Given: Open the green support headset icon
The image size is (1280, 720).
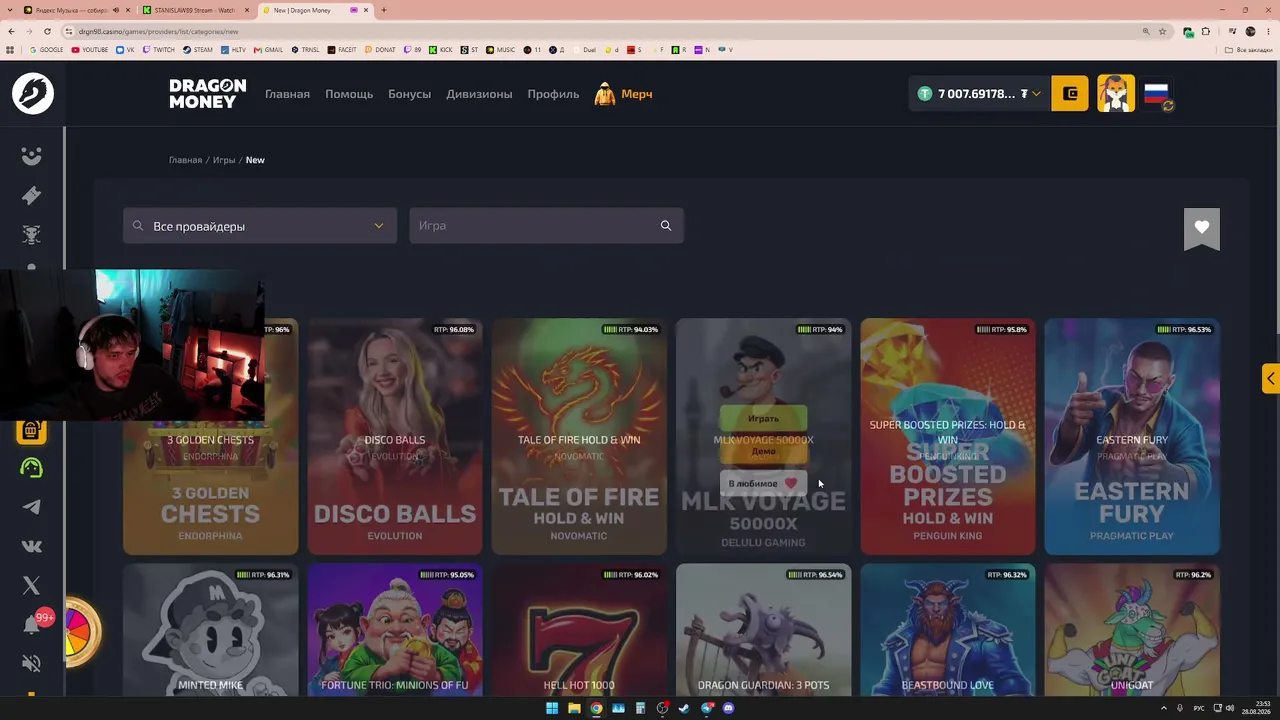Looking at the screenshot, I should point(32,468).
